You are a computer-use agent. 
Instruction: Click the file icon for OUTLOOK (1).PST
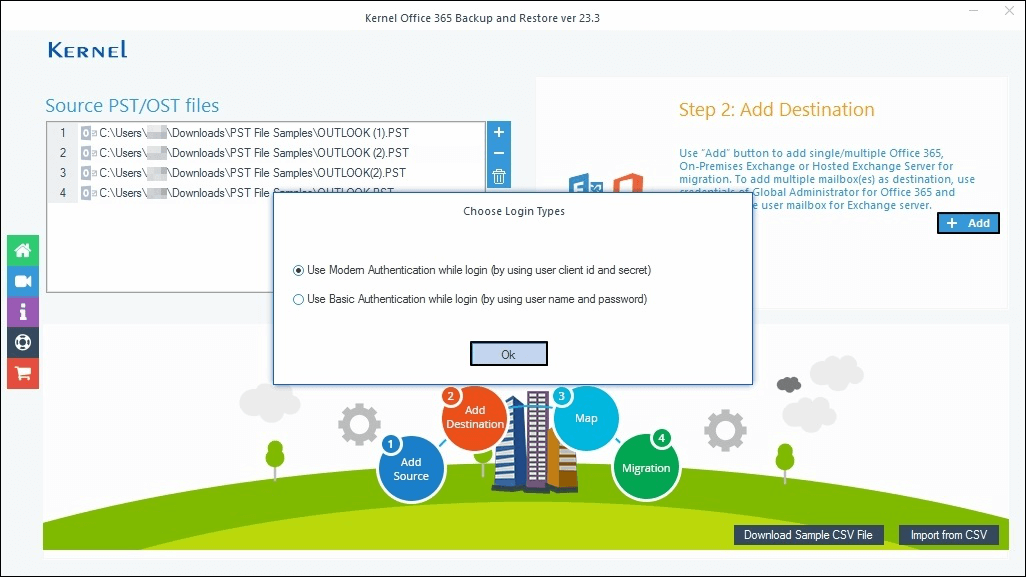click(88, 133)
